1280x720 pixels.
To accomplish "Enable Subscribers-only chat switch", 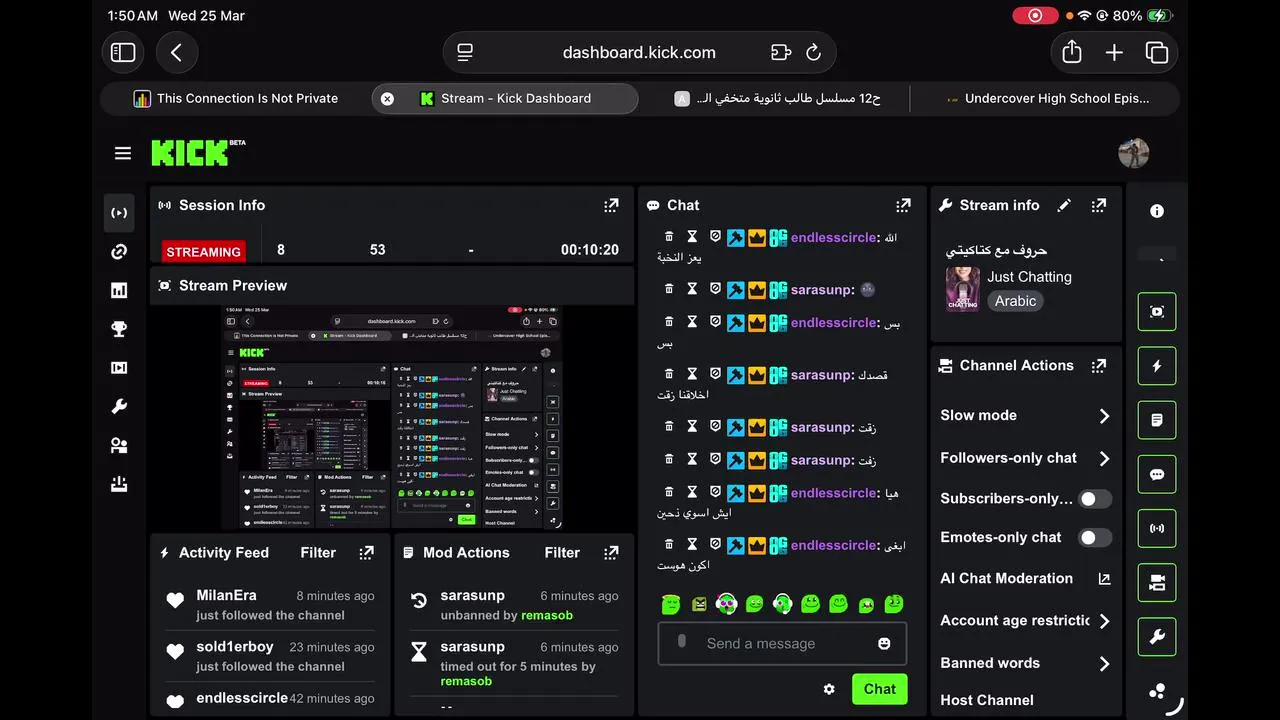I will (x=1094, y=498).
